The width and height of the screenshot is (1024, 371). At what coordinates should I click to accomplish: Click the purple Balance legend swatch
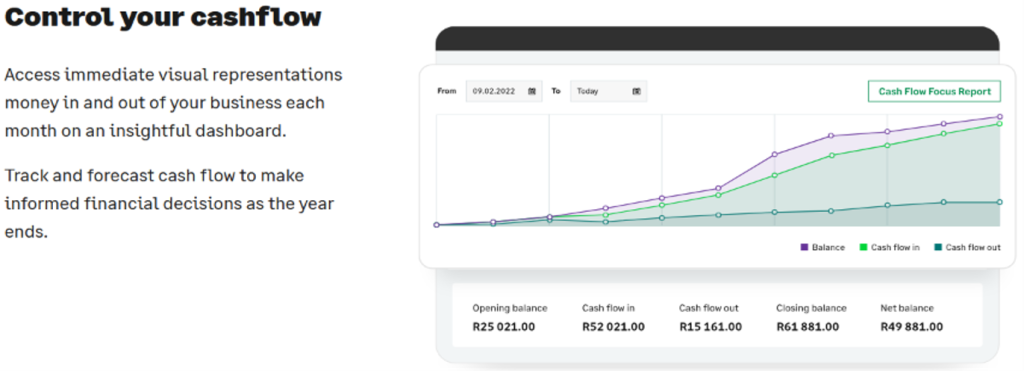[805, 248]
